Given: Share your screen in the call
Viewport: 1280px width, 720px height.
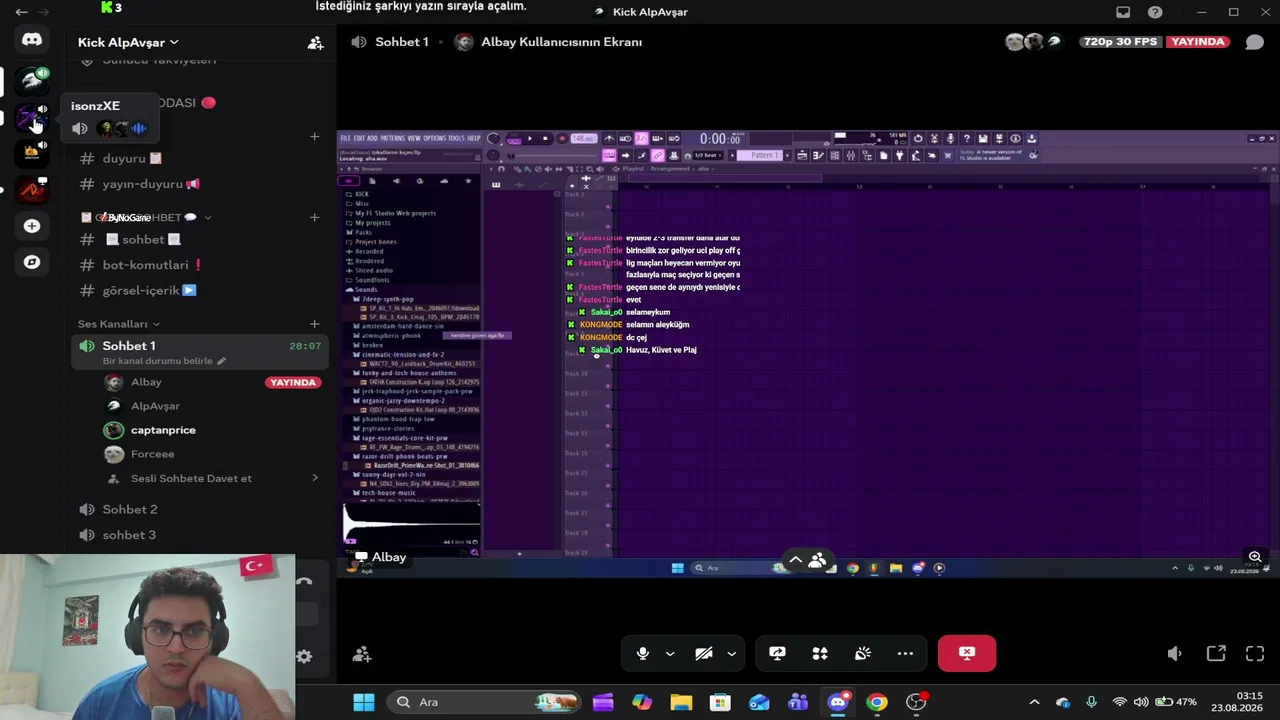Looking at the screenshot, I should click(777, 653).
